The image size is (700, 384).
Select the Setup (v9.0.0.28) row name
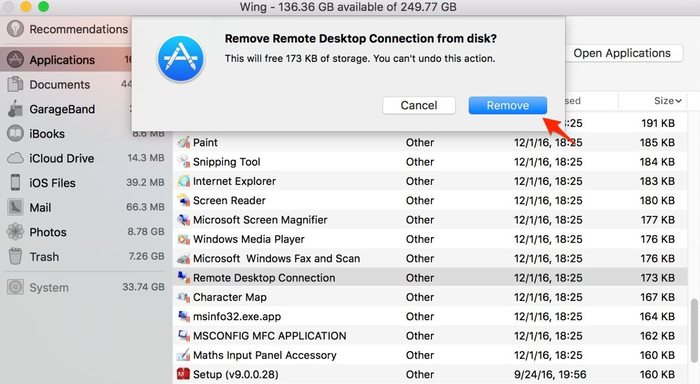(236, 374)
